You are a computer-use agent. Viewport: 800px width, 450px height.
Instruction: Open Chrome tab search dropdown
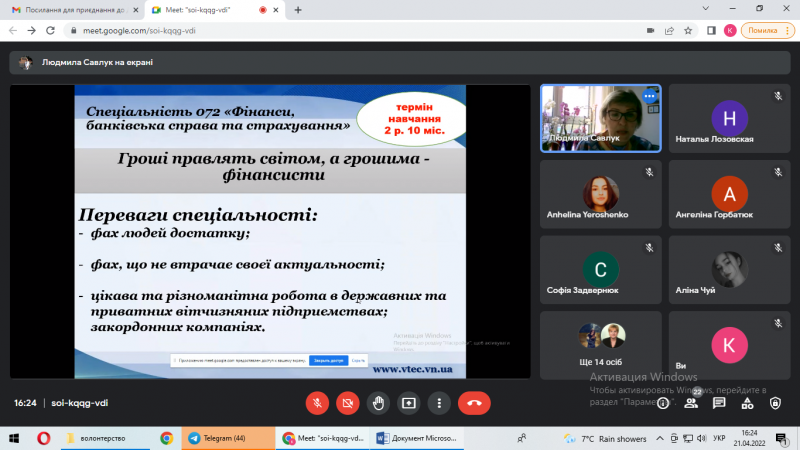[x=706, y=9]
